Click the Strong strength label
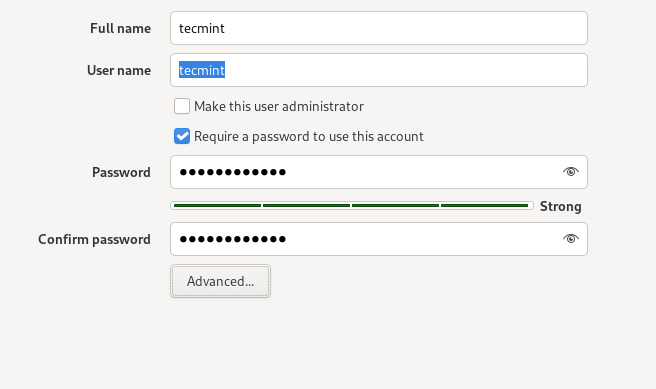 click(561, 206)
